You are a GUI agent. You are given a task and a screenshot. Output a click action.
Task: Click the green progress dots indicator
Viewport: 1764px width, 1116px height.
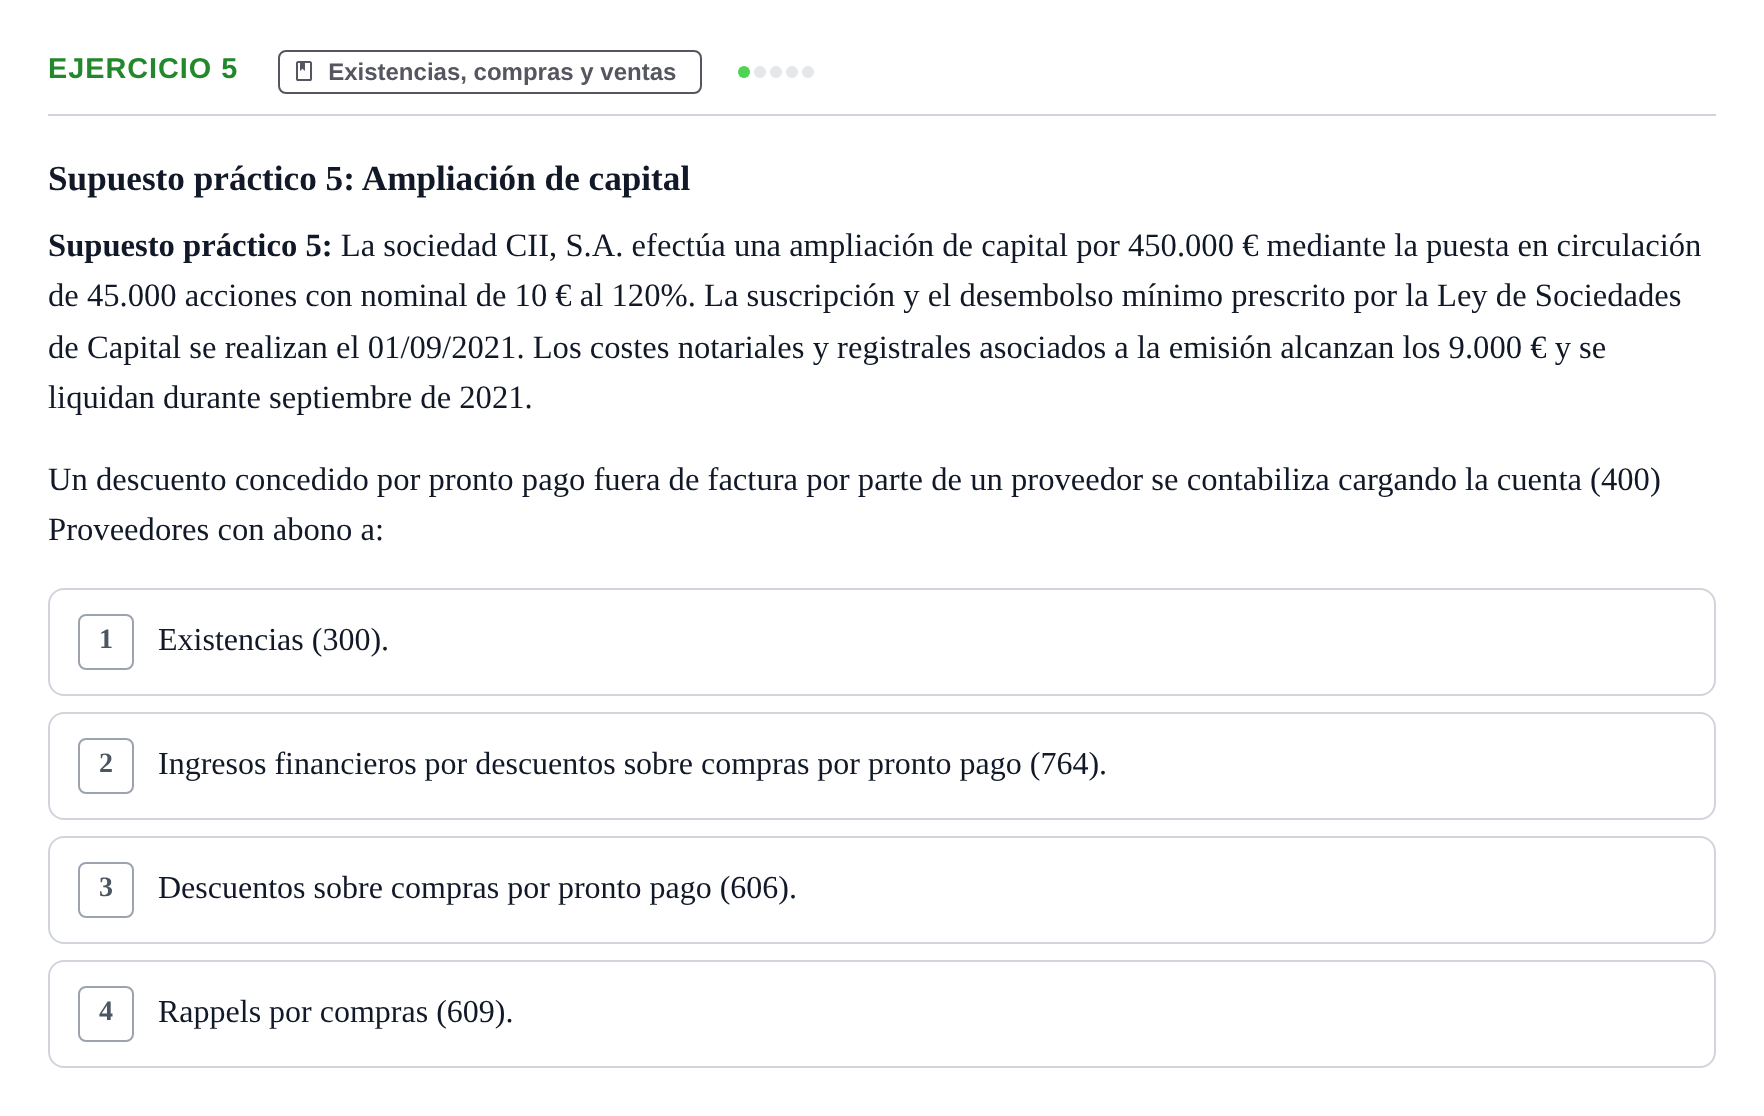(776, 72)
